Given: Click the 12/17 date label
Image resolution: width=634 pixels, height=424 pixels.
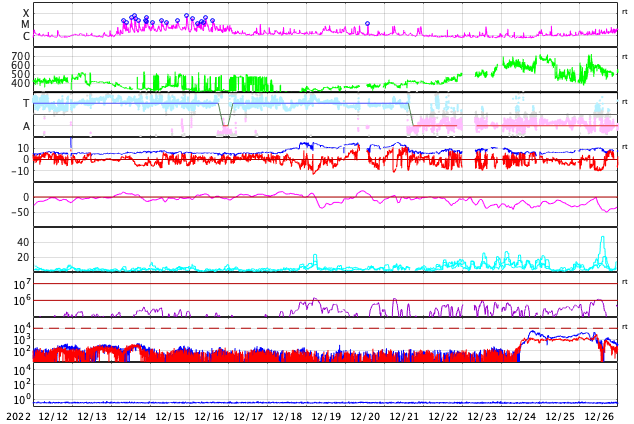Looking at the screenshot, I should 248,417.
